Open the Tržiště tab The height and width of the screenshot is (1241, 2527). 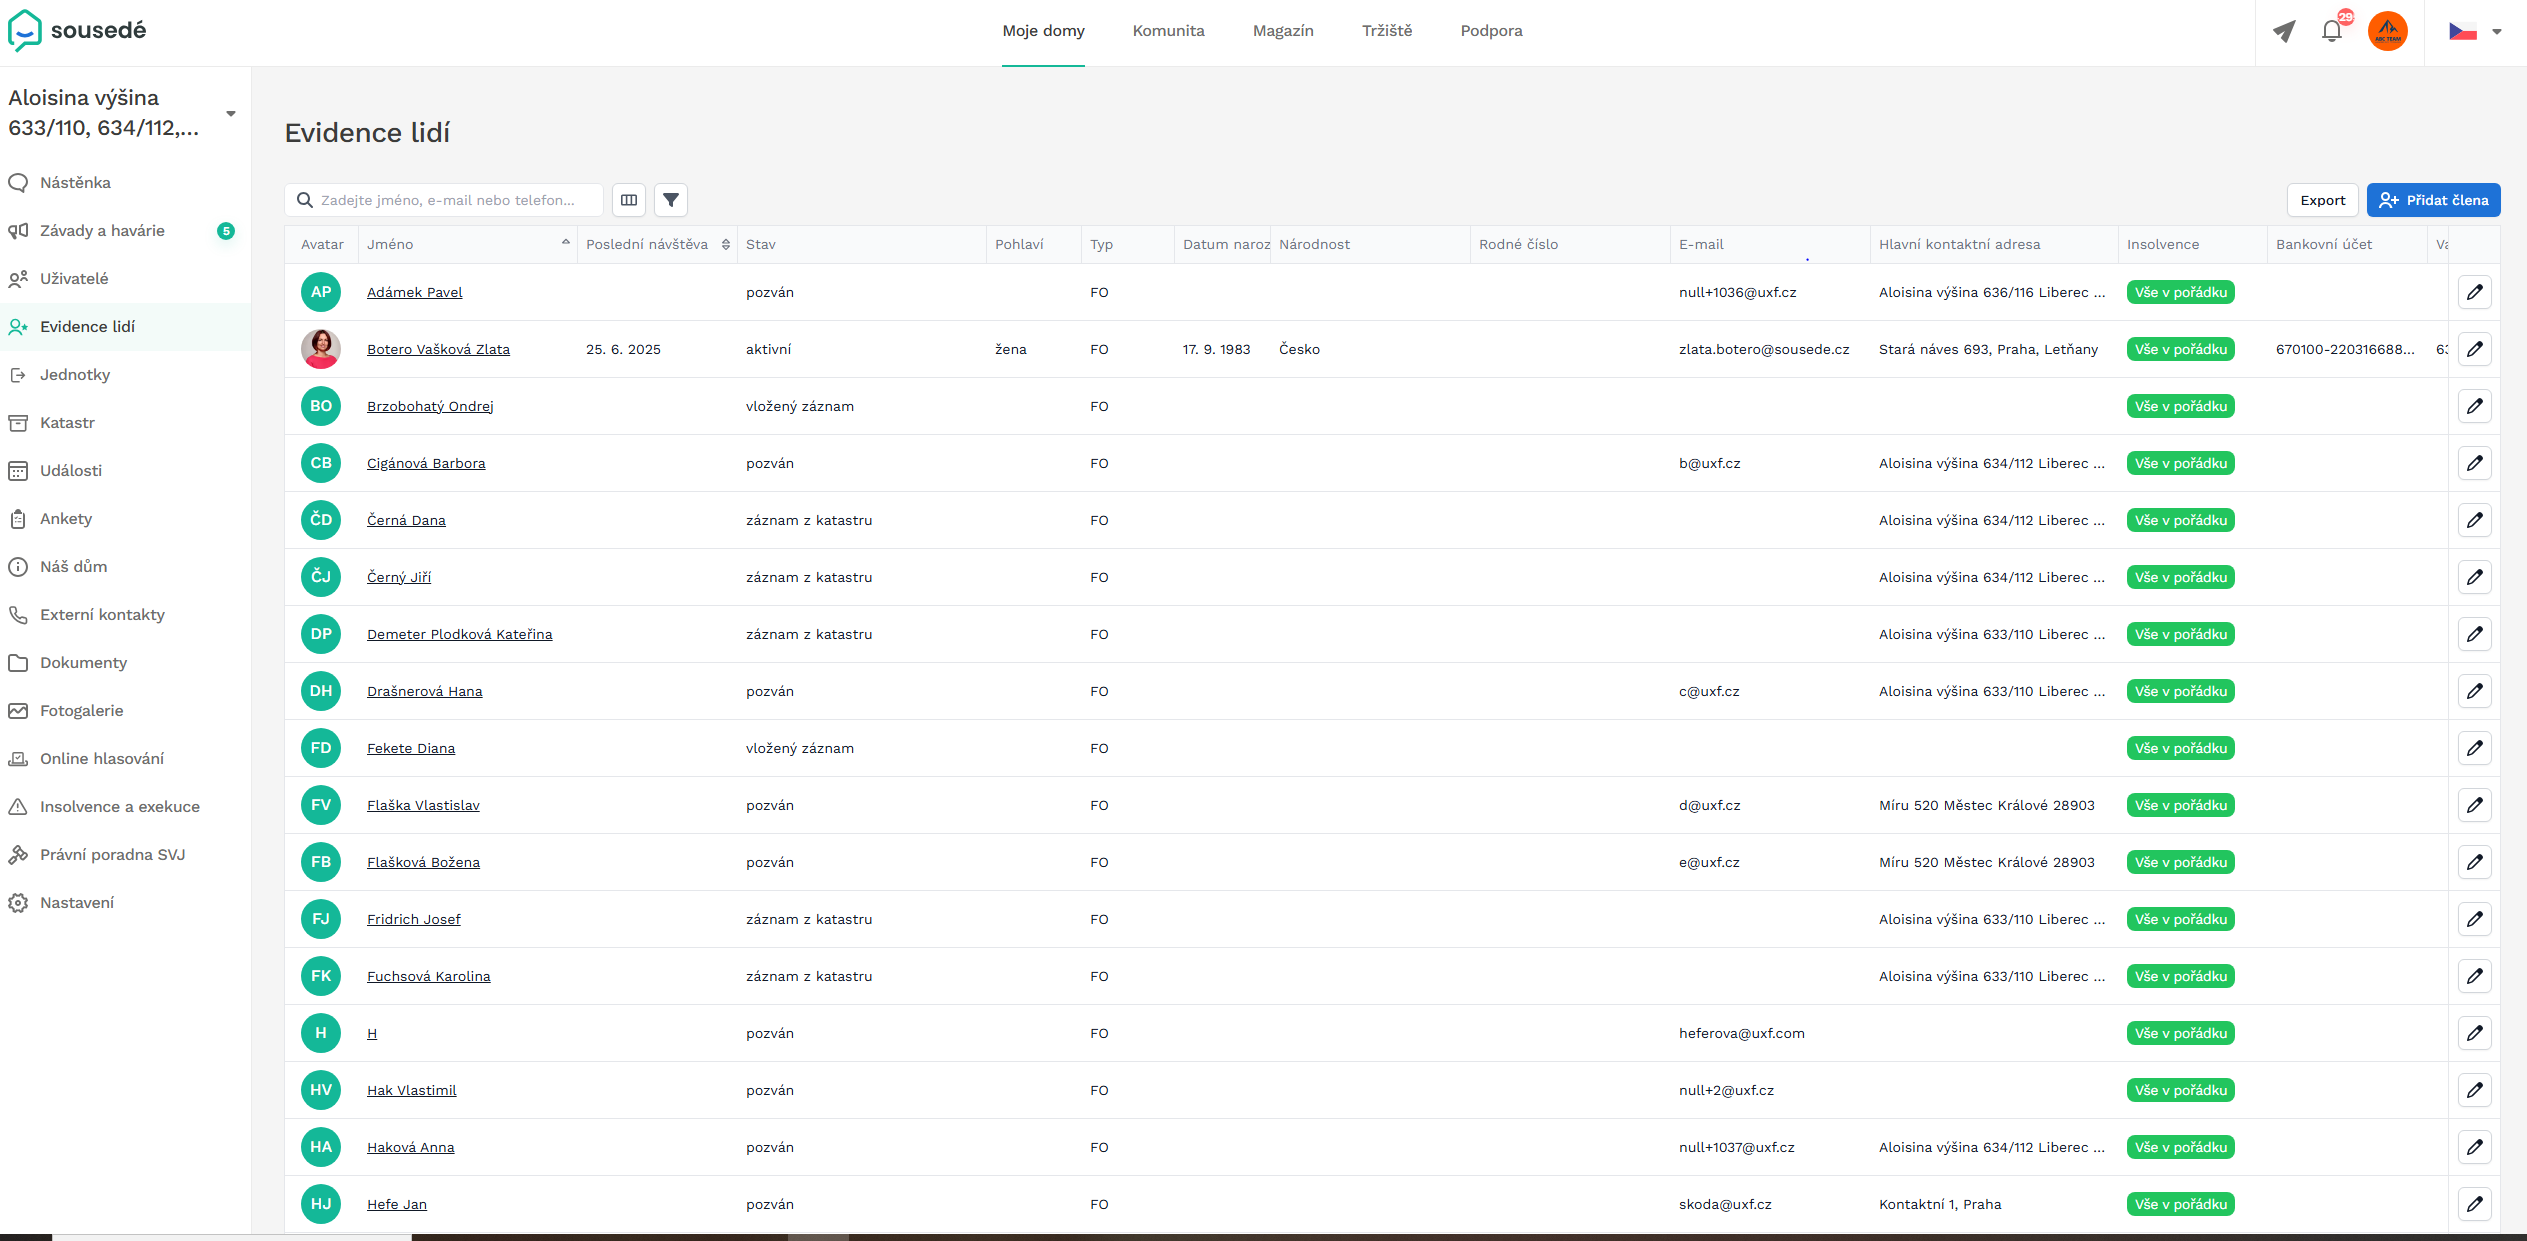point(1387,31)
